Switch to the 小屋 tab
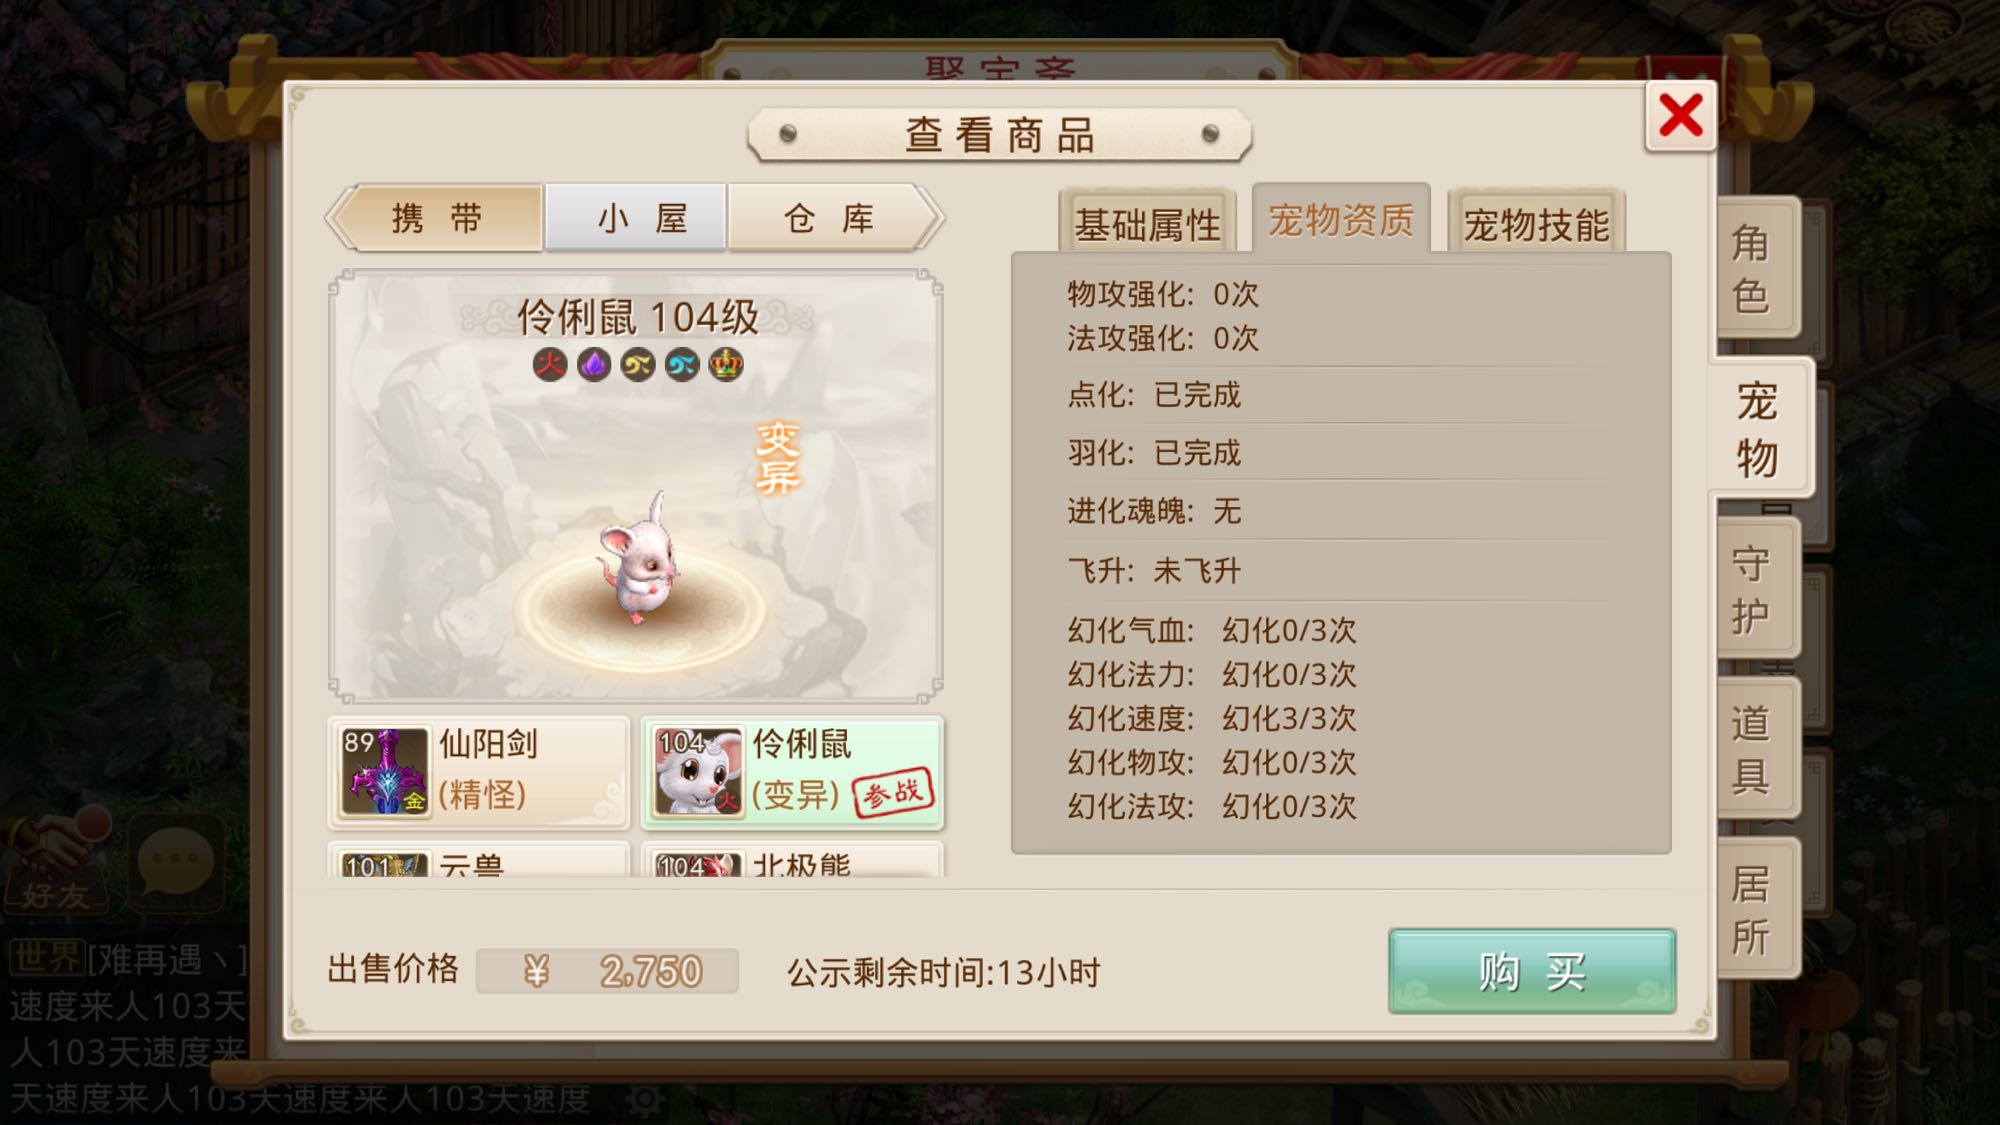 [x=636, y=217]
